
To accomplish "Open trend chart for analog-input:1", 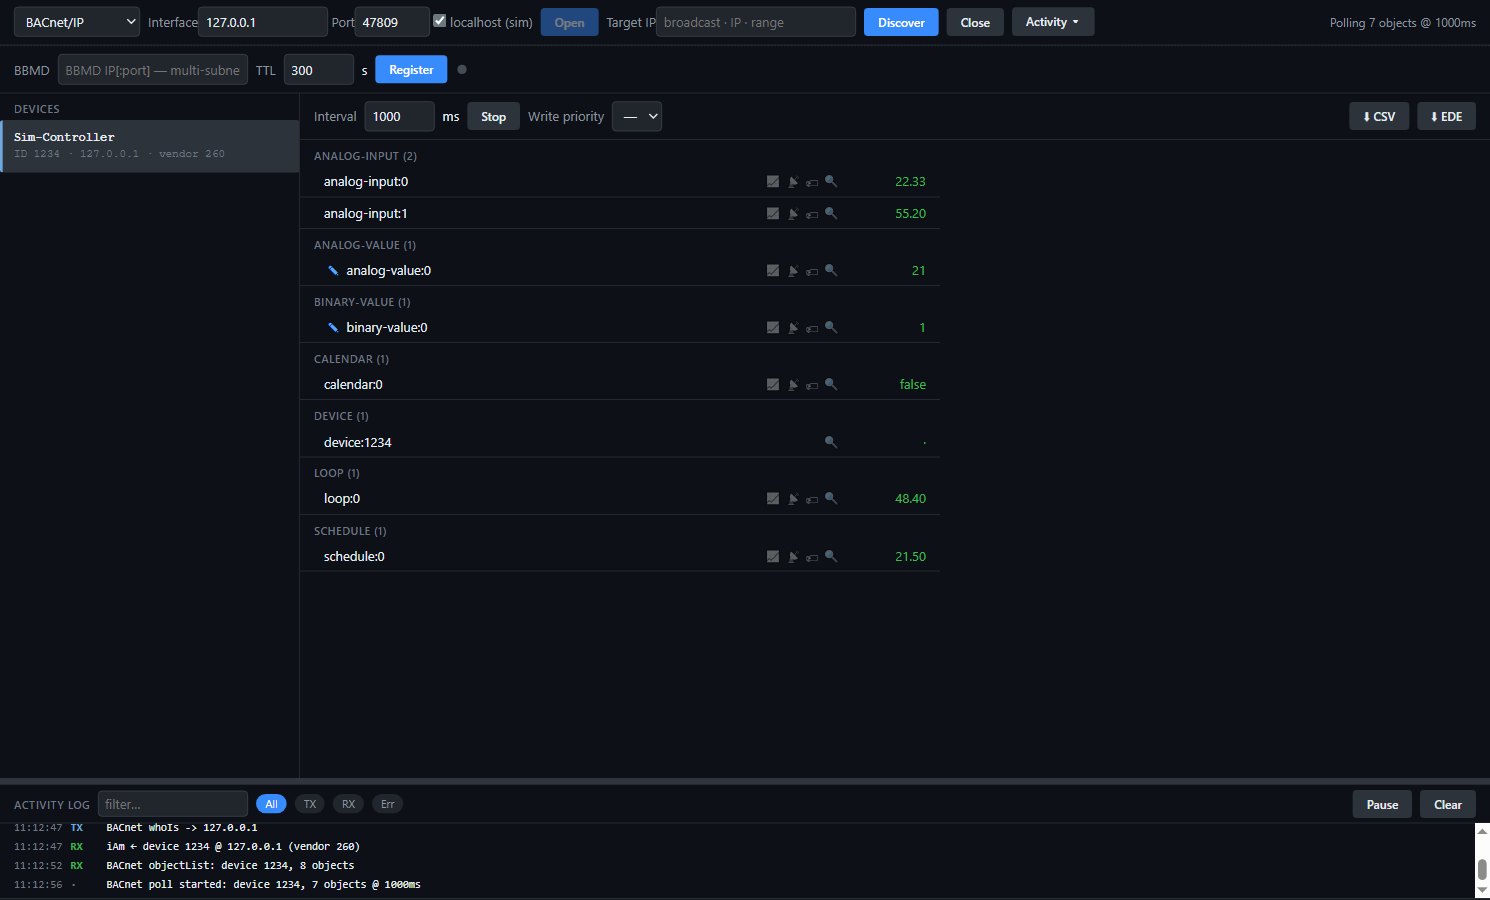I will click(x=773, y=214).
